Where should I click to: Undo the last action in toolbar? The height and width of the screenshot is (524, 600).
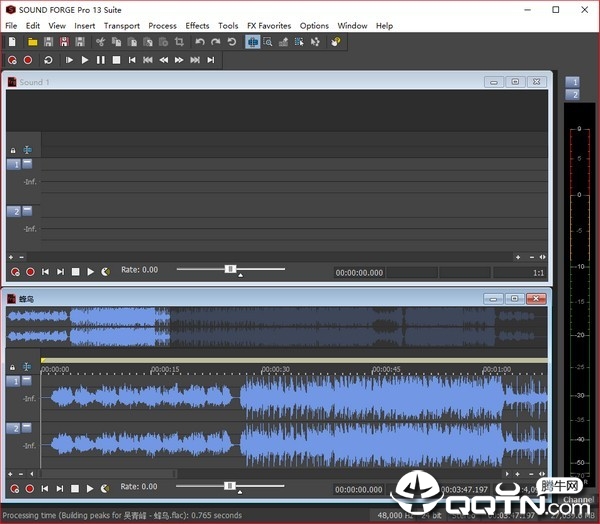[200, 42]
